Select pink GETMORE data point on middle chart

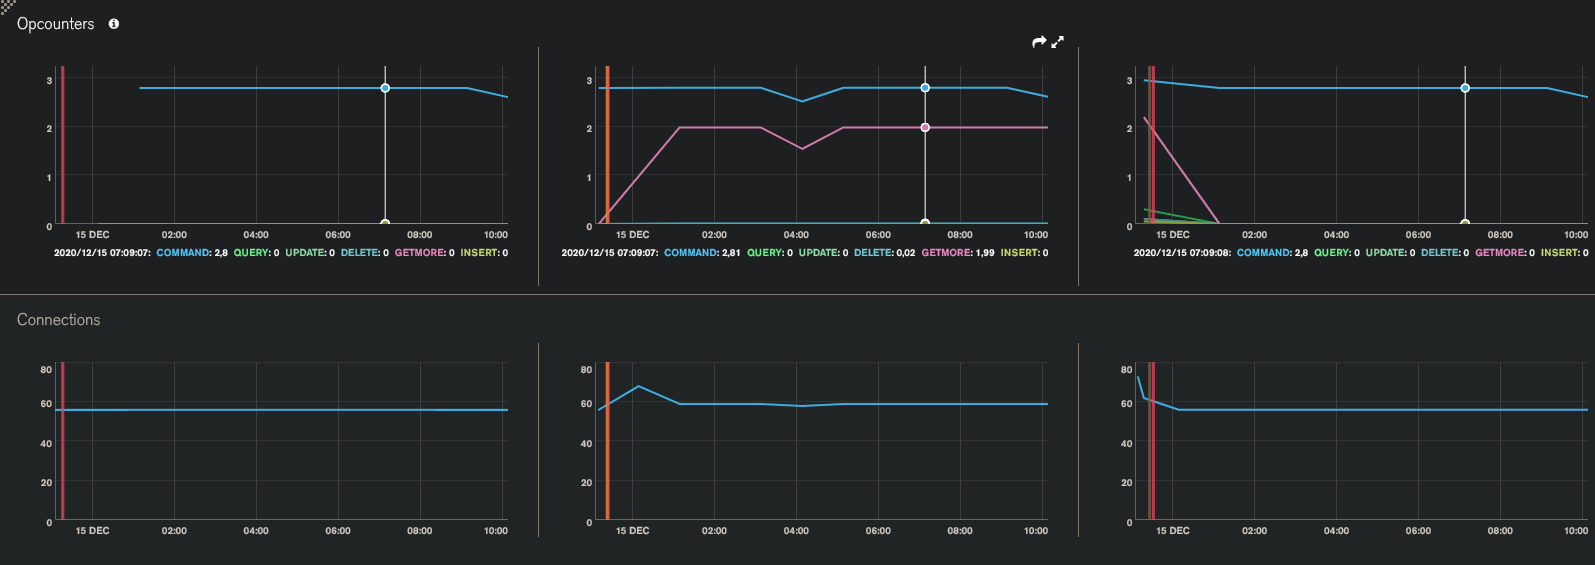[925, 127]
